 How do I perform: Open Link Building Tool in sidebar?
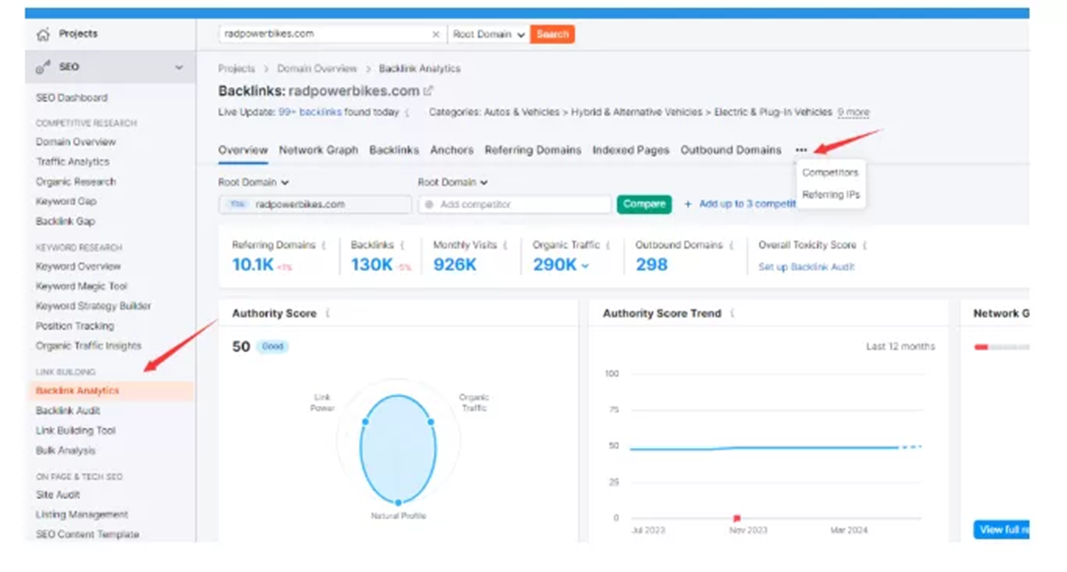point(76,431)
